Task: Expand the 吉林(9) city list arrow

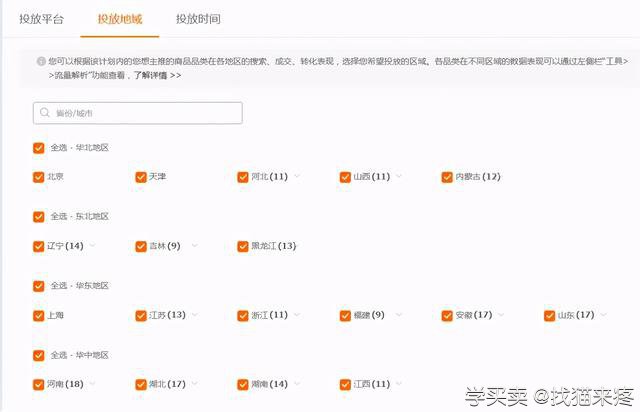Action: (195, 245)
